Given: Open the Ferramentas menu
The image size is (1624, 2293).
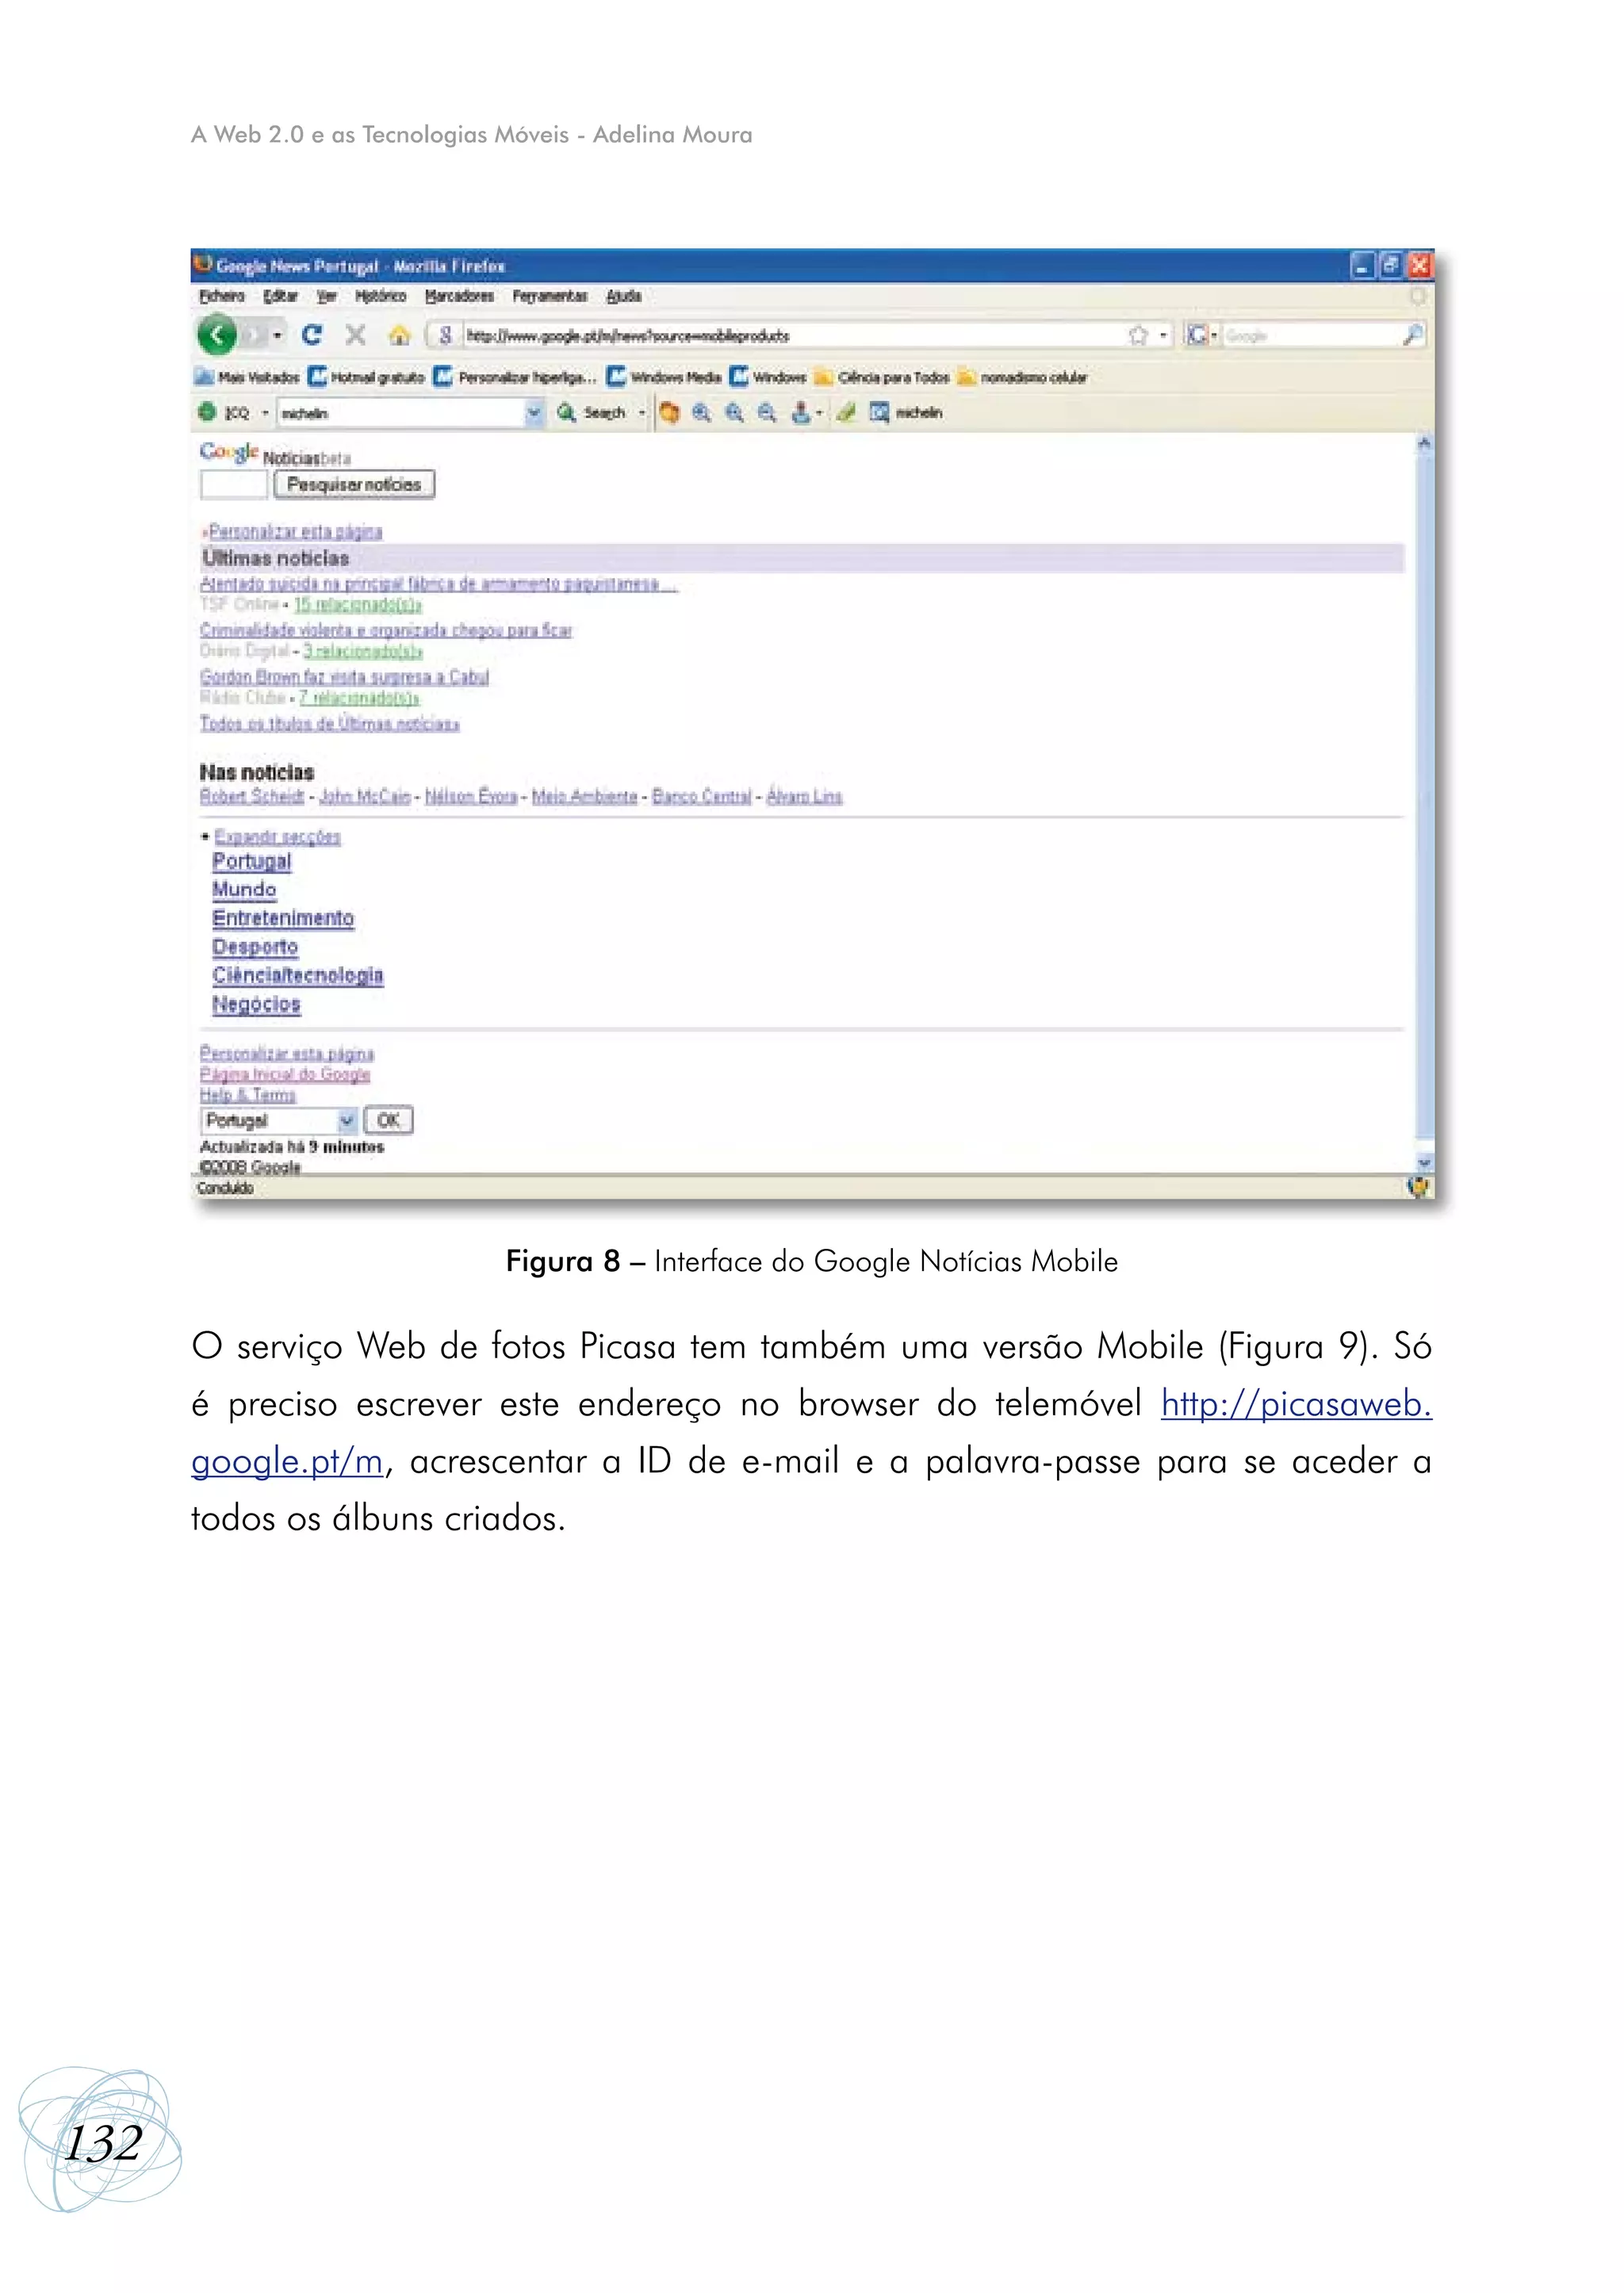Looking at the screenshot, I should [x=549, y=296].
